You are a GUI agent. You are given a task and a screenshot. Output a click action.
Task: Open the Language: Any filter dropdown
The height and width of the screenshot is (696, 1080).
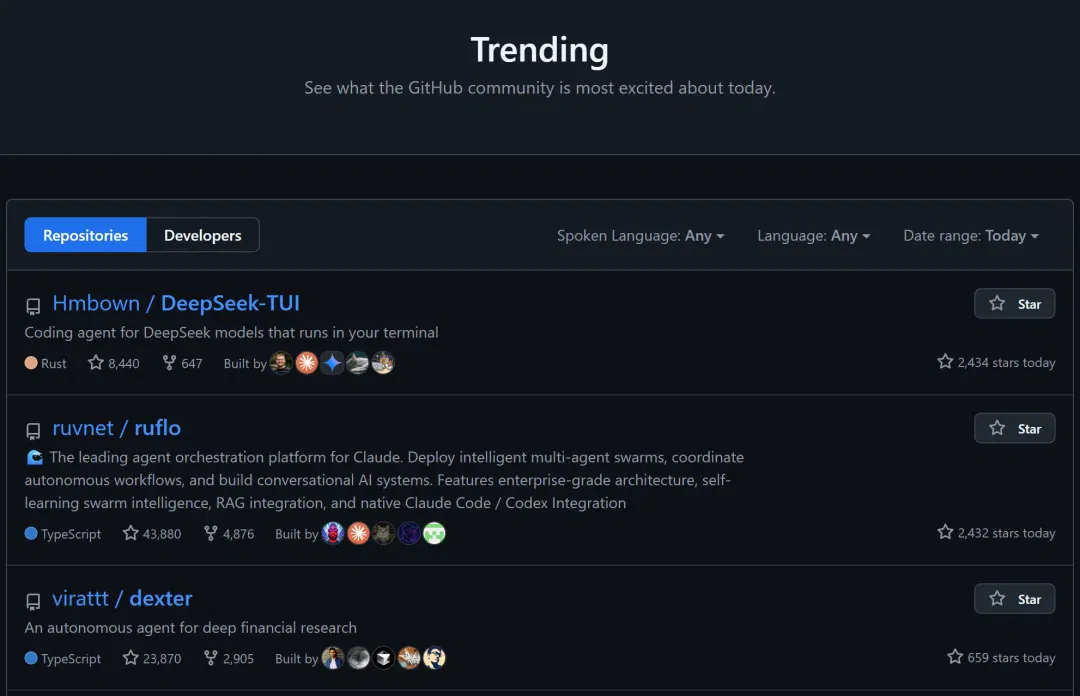pos(813,236)
